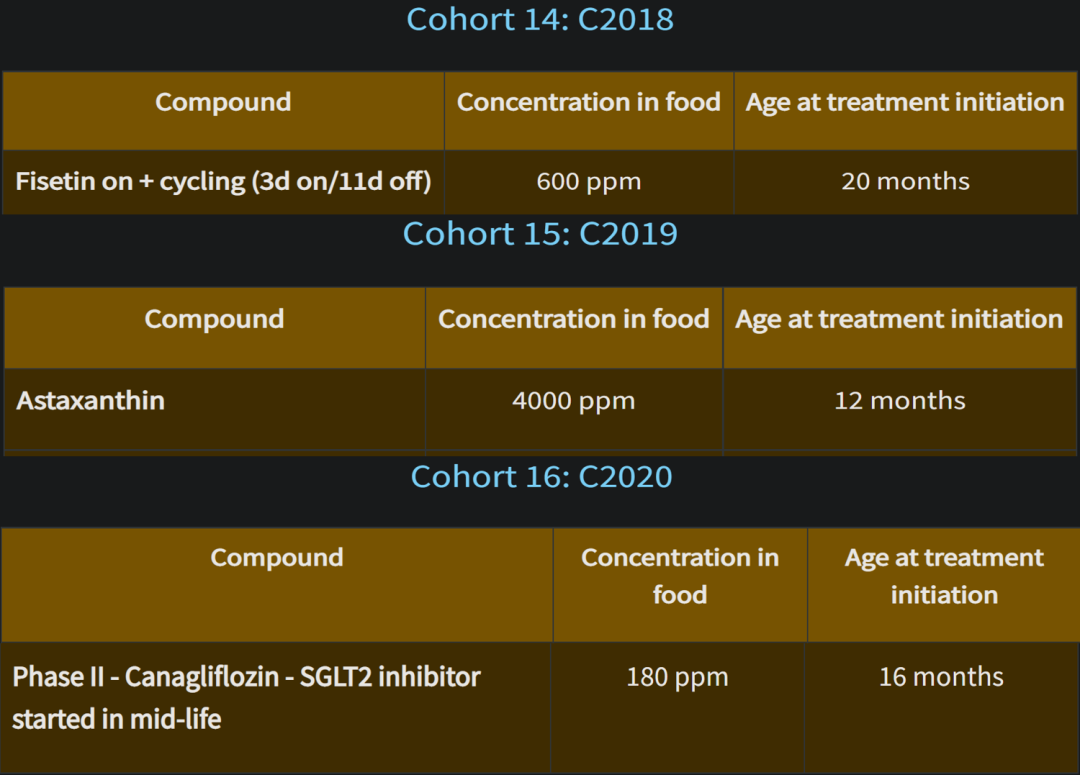
Task: Select Age at treatment initiation header, Cohort 16
Action: [944, 586]
